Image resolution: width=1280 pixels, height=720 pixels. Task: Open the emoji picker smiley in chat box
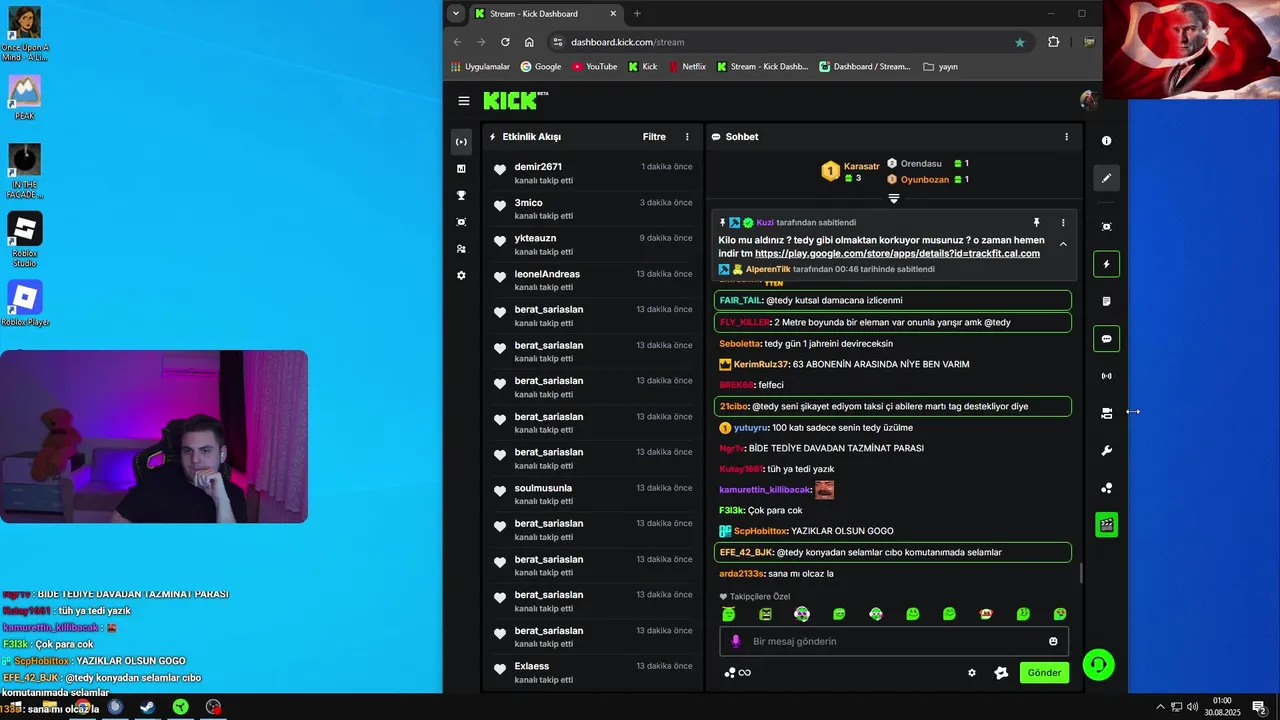[x=1053, y=641]
